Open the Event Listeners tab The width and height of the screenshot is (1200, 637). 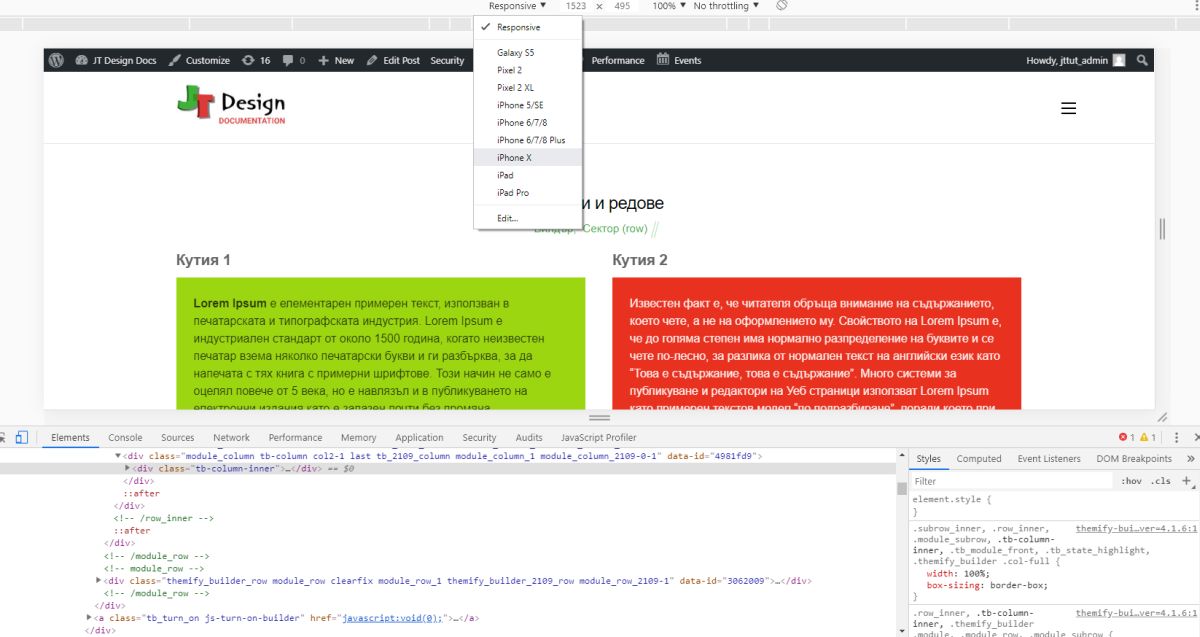click(1049, 459)
